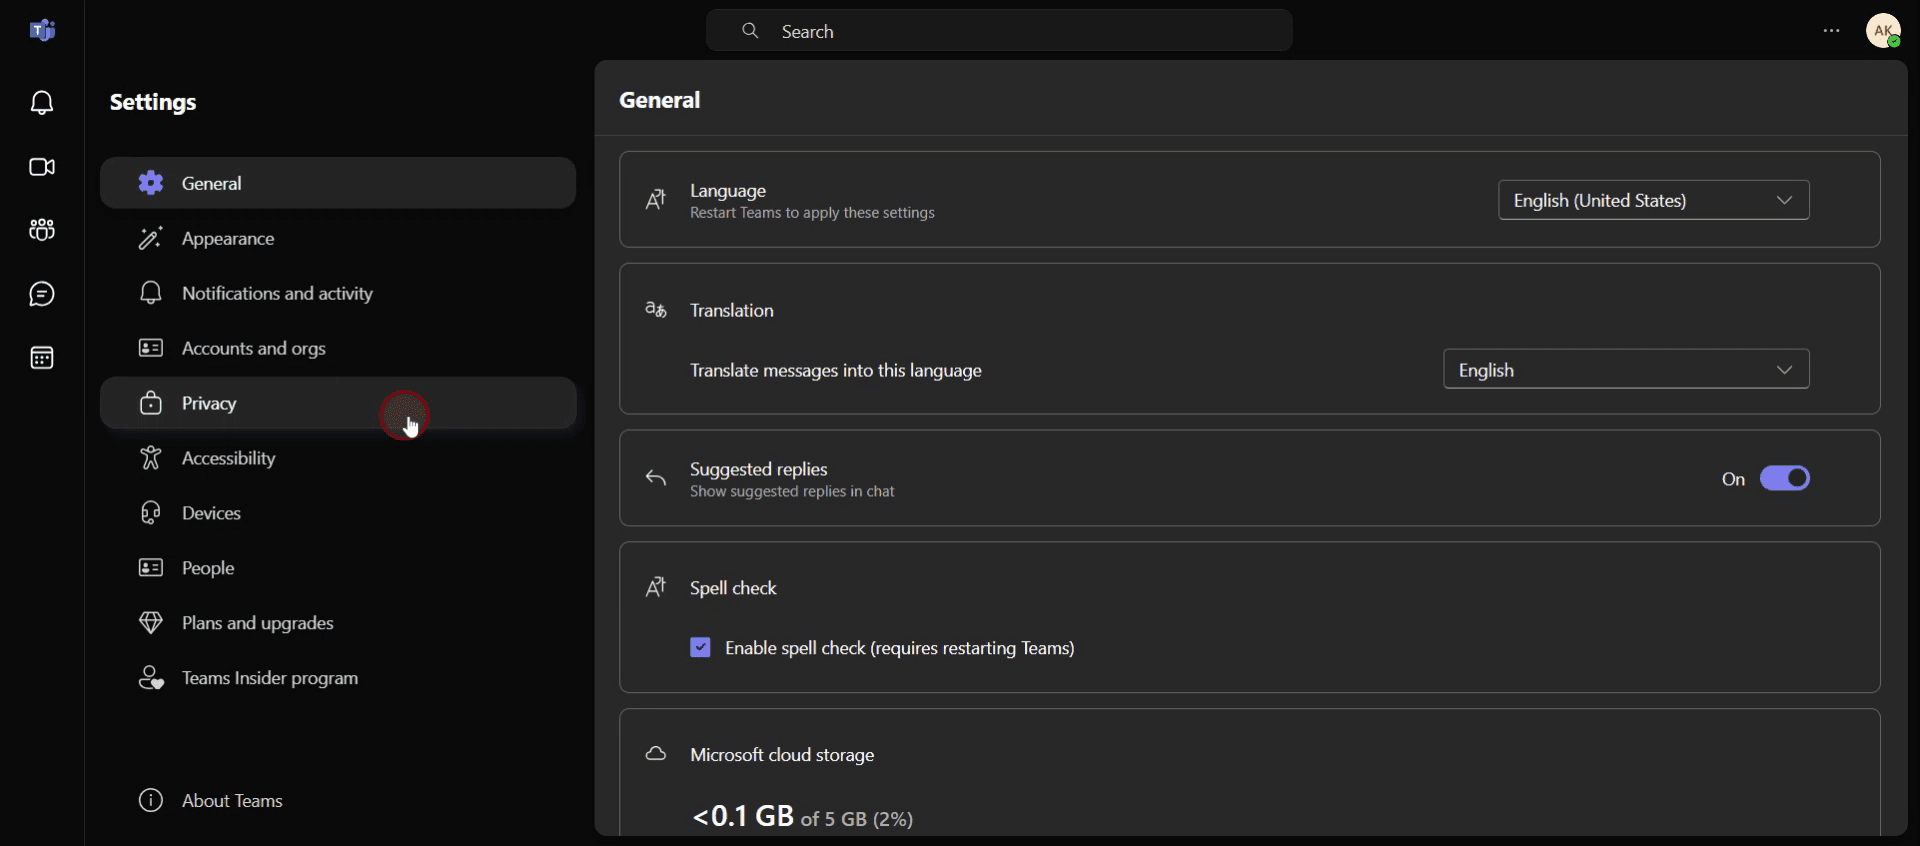
Task: Click the gear icon beside General
Action: pyautogui.click(x=151, y=183)
